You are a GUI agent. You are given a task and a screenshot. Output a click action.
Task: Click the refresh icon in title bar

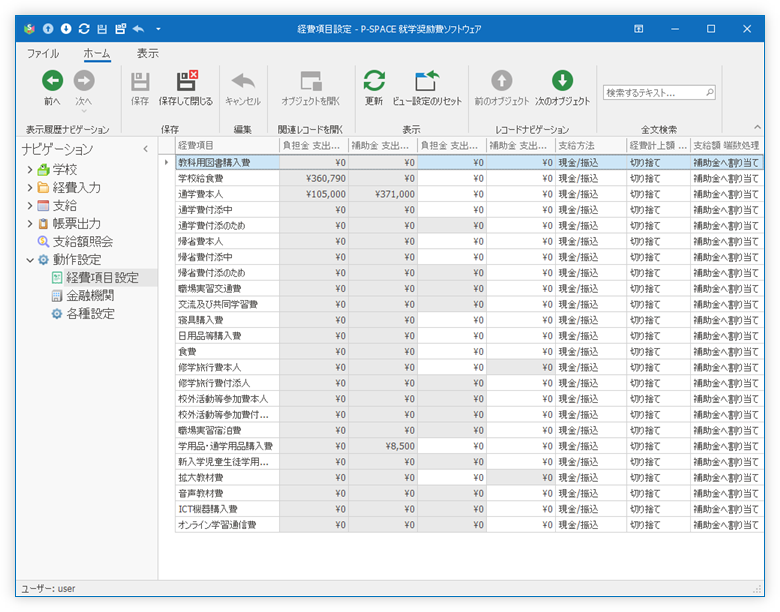click(x=84, y=29)
